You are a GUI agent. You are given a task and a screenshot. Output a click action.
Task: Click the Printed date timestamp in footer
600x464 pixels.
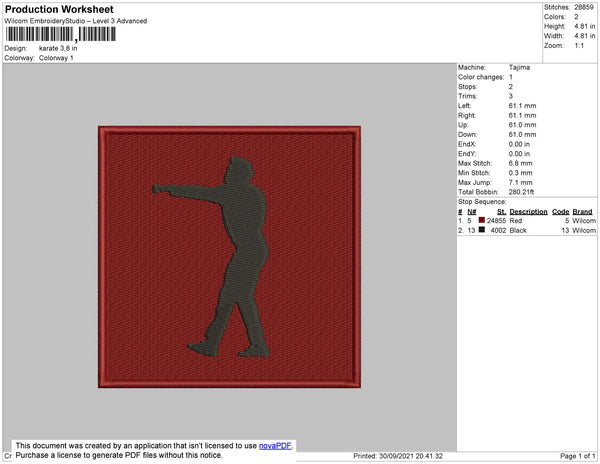pos(398,456)
